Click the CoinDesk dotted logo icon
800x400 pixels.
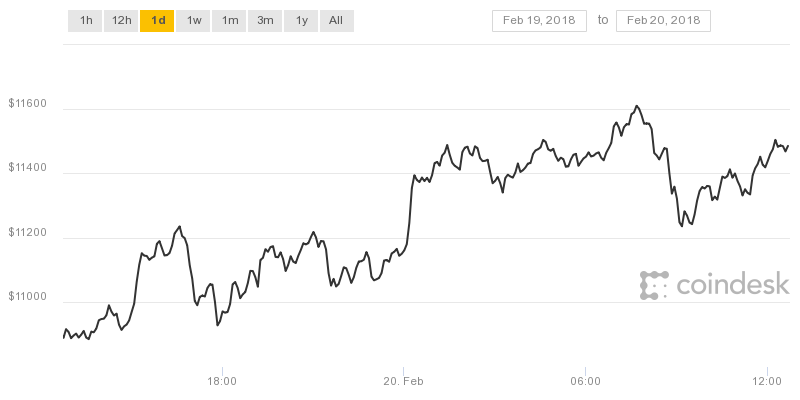(x=653, y=285)
